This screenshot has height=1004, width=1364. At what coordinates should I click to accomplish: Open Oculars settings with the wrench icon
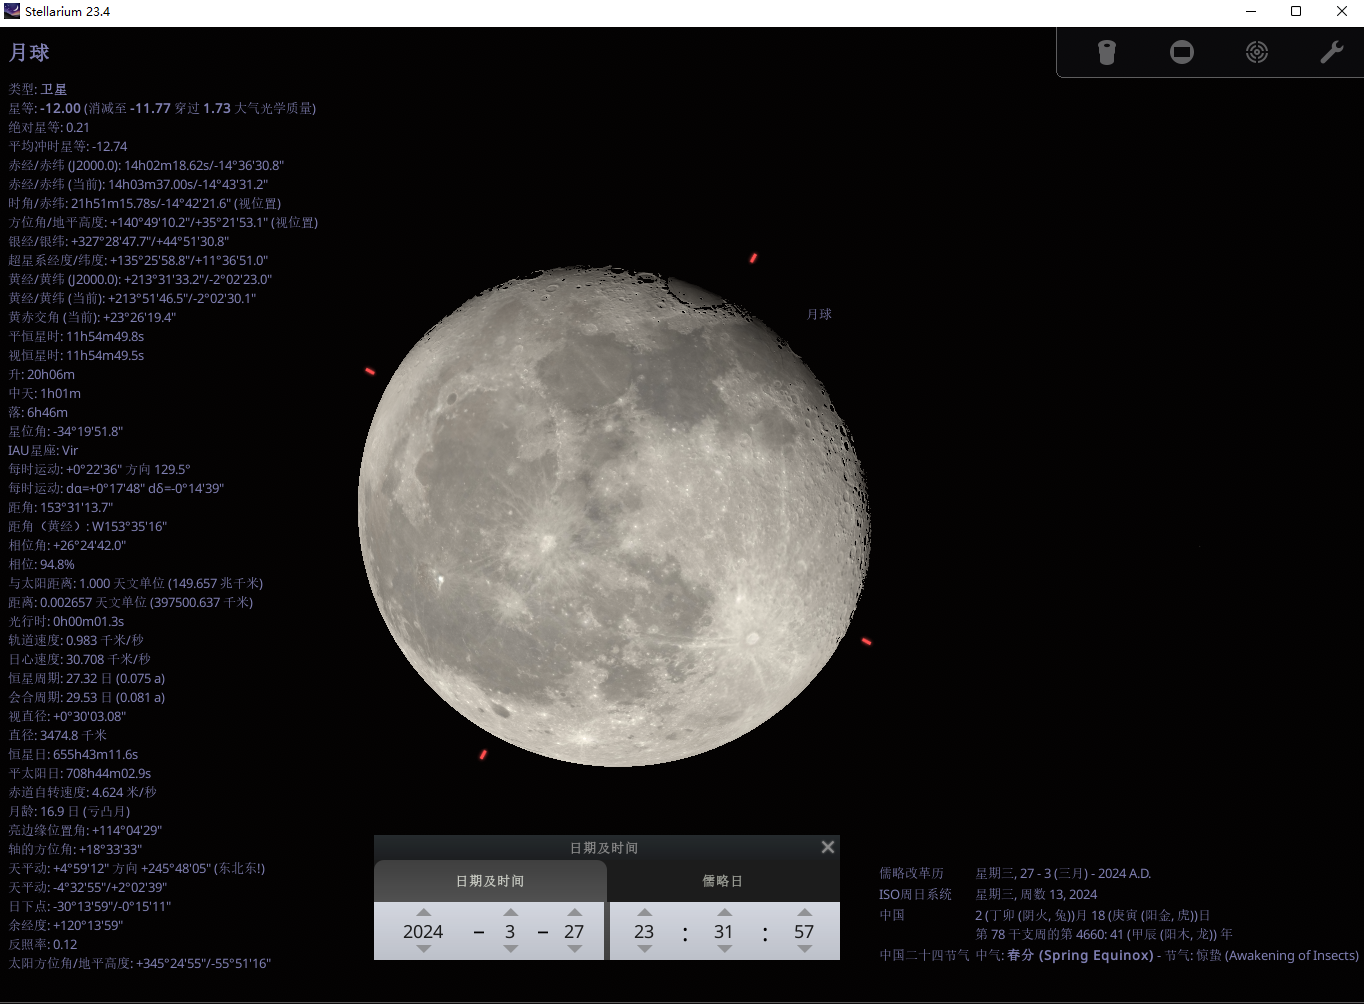pyautogui.click(x=1331, y=52)
